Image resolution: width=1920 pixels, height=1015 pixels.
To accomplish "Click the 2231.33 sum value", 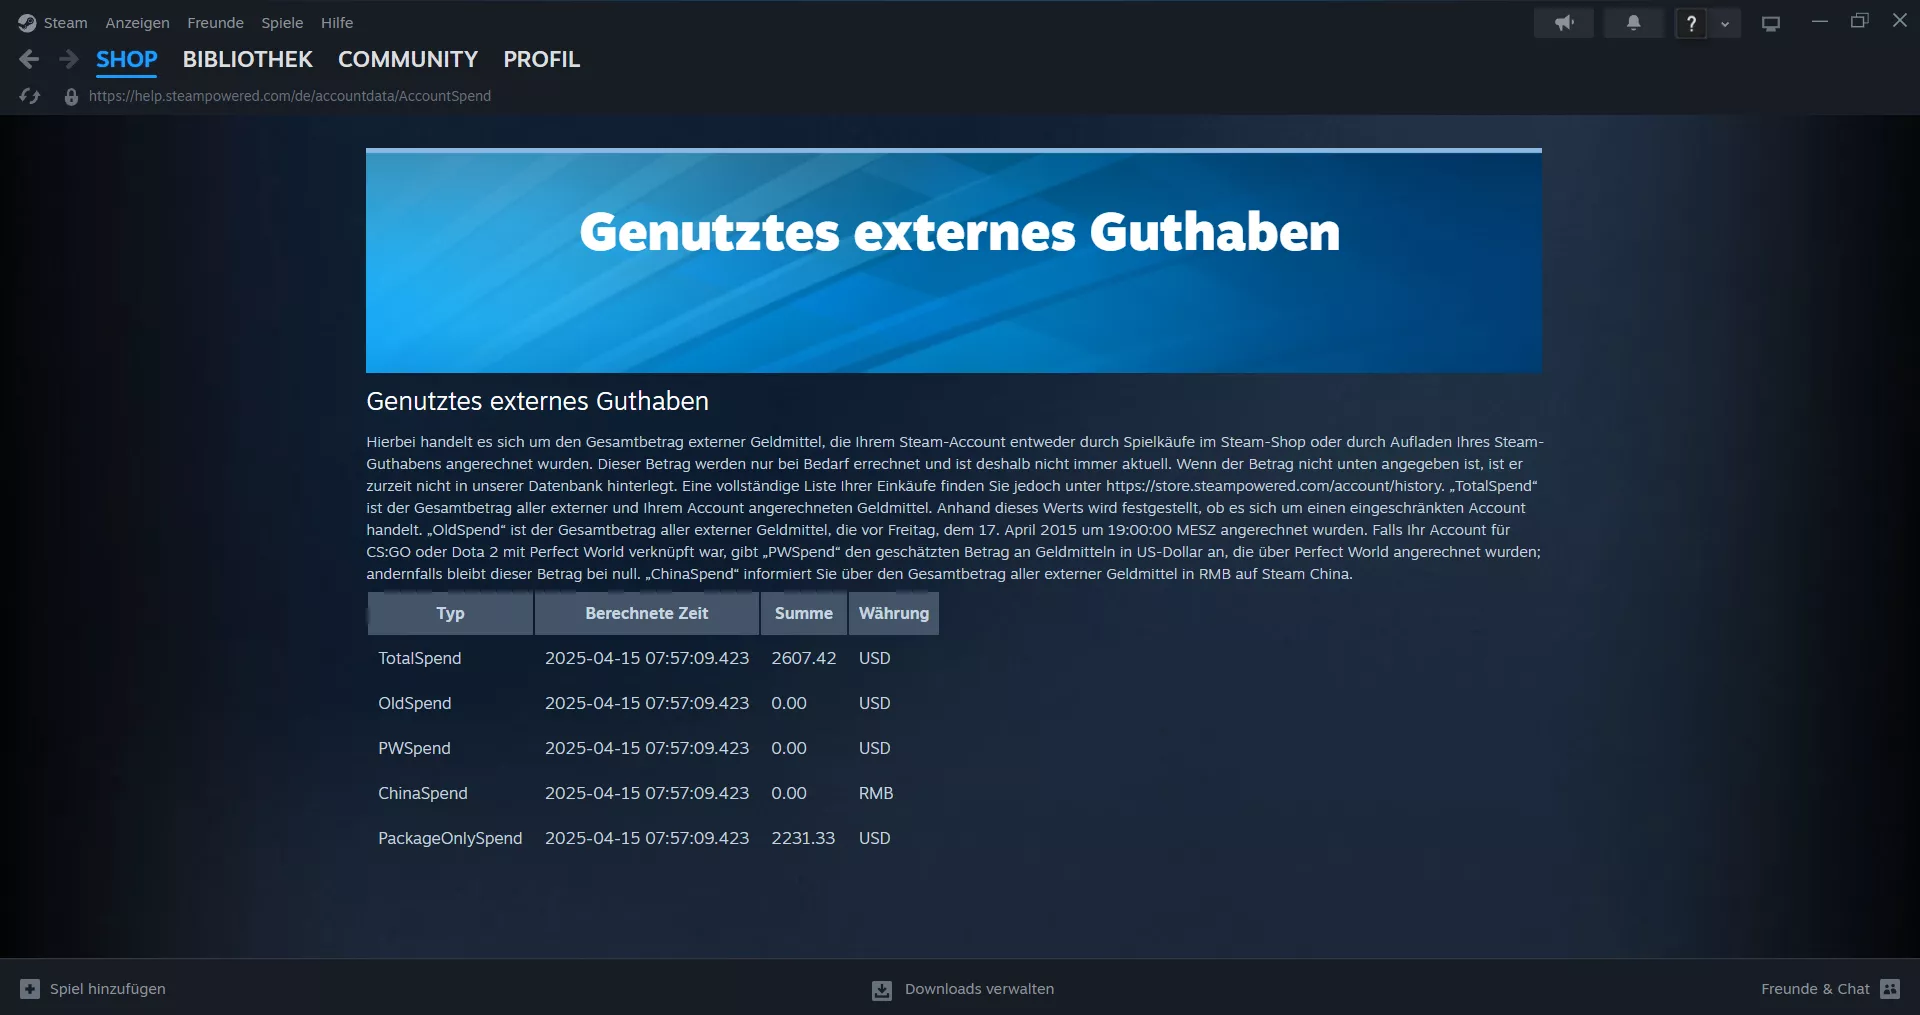I will [x=803, y=838].
